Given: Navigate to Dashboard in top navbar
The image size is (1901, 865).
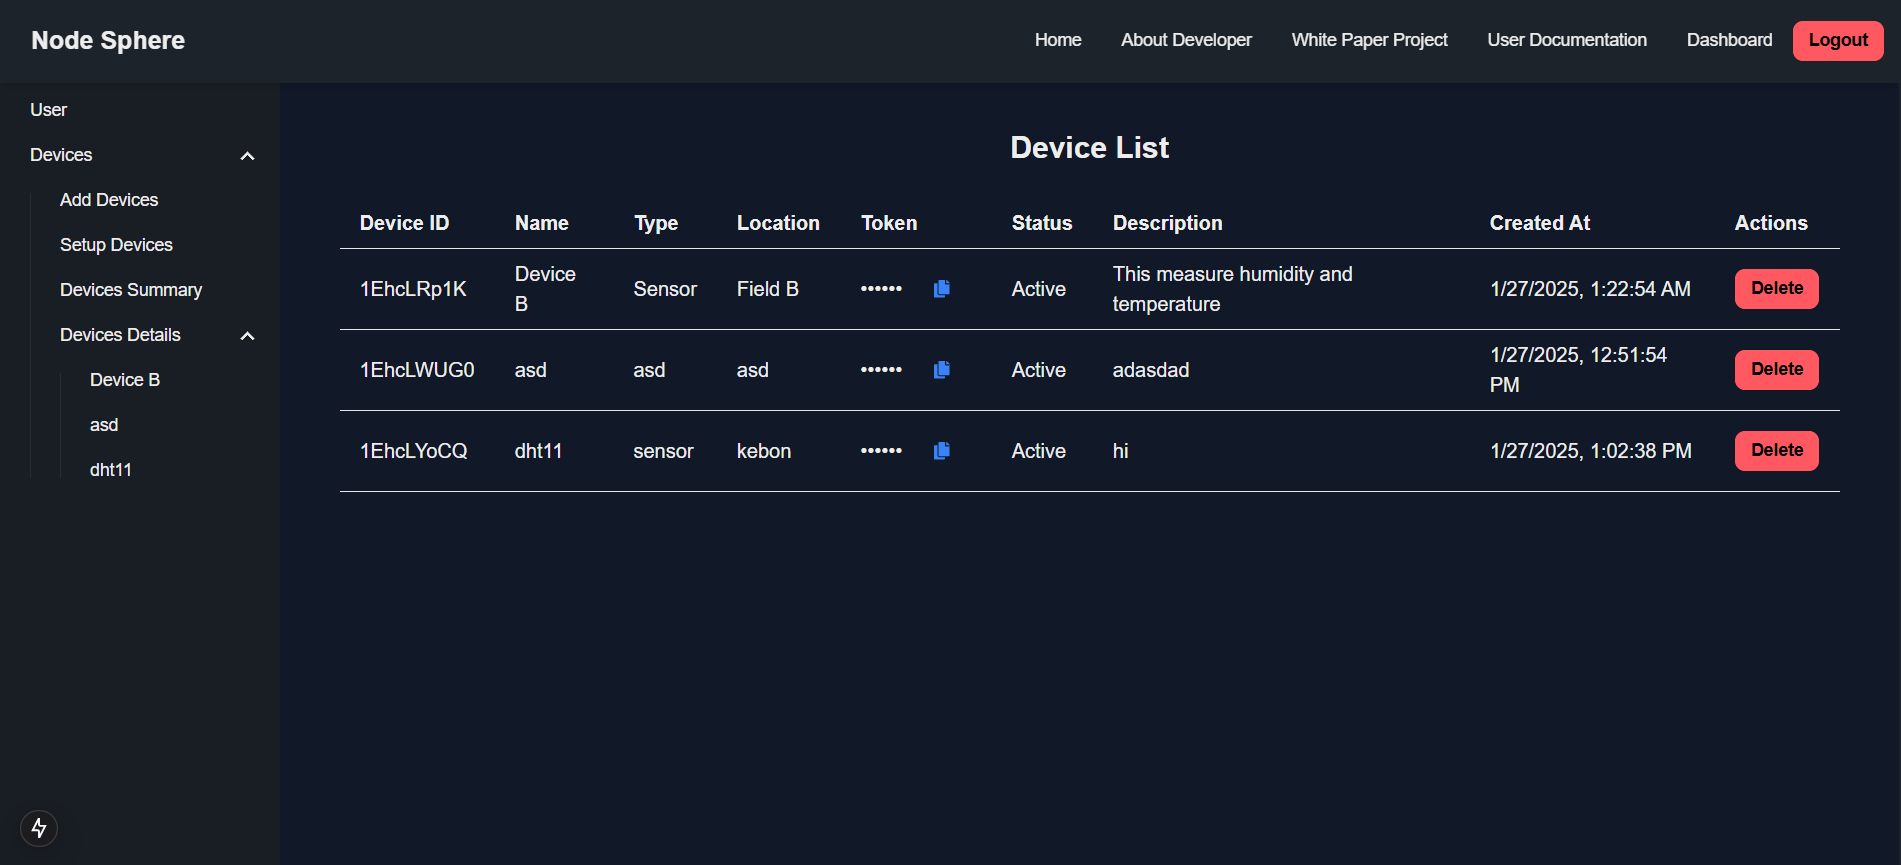Looking at the screenshot, I should (x=1728, y=40).
